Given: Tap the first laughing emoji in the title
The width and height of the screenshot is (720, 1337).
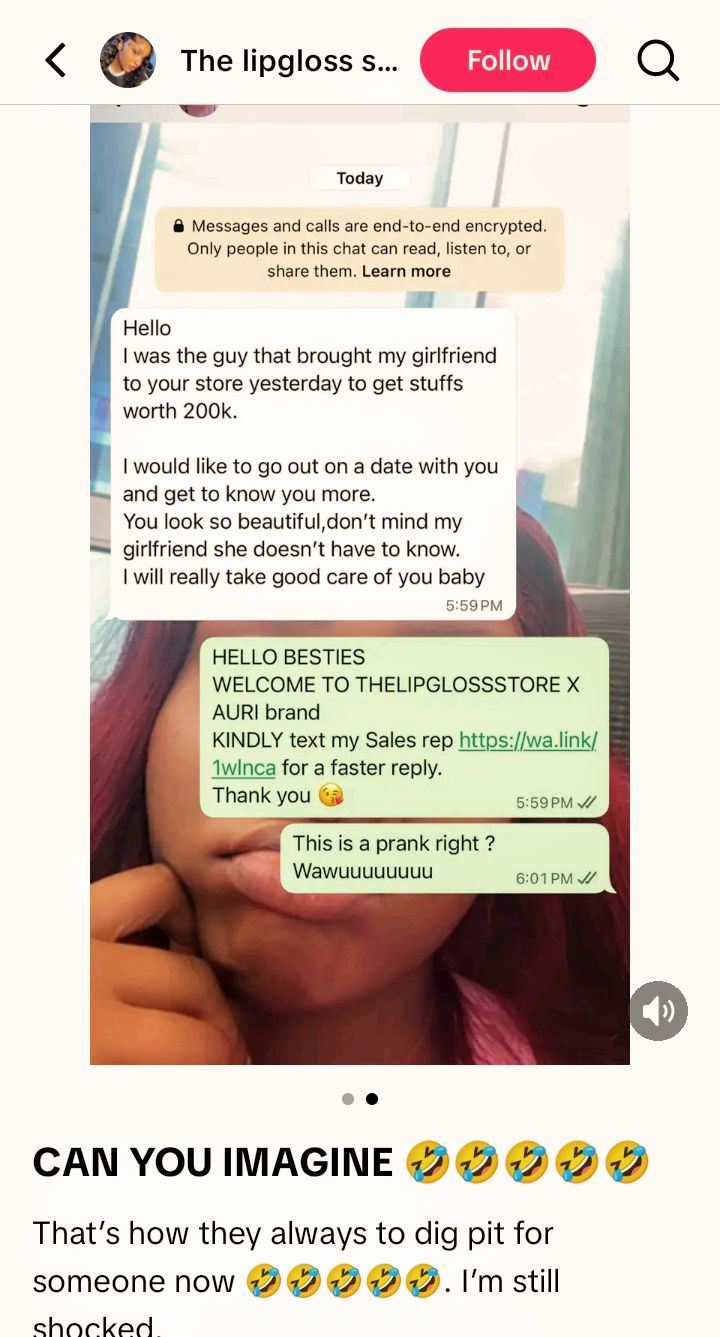Looking at the screenshot, I should [x=428, y=1163].
